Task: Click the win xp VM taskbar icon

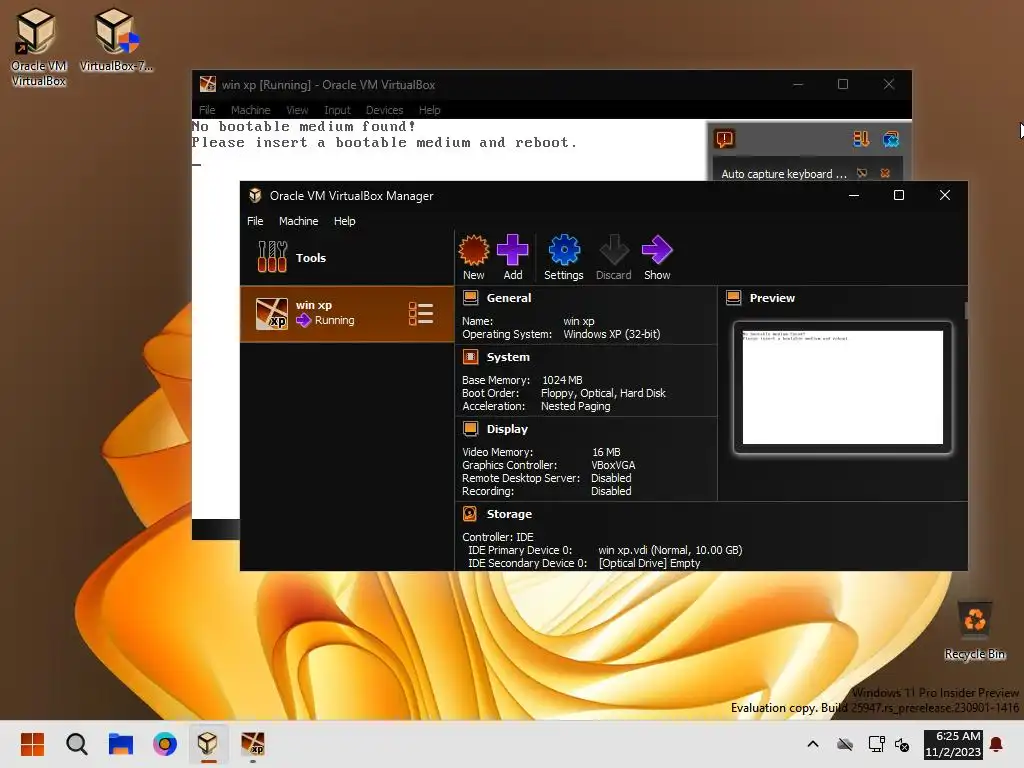Action: point(253,744)
